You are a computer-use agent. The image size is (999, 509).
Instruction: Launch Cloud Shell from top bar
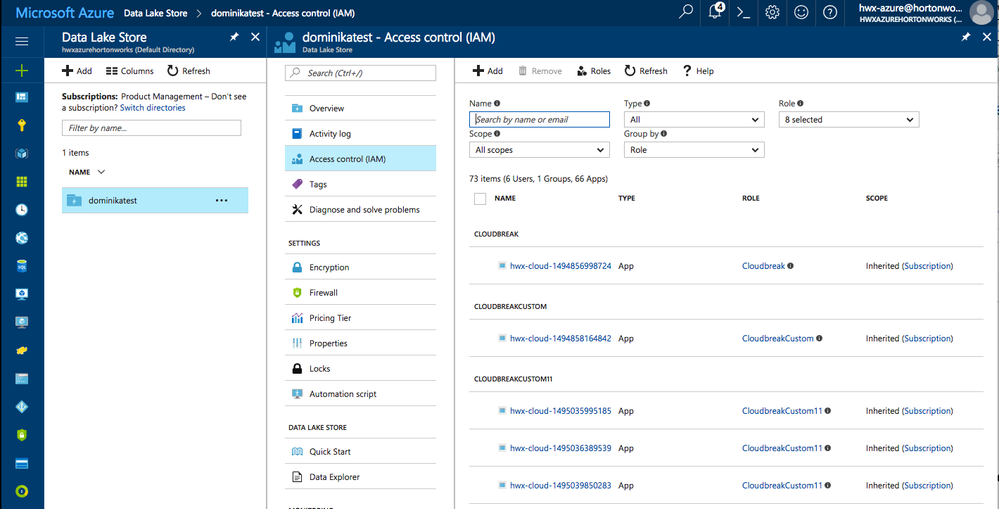743,12
